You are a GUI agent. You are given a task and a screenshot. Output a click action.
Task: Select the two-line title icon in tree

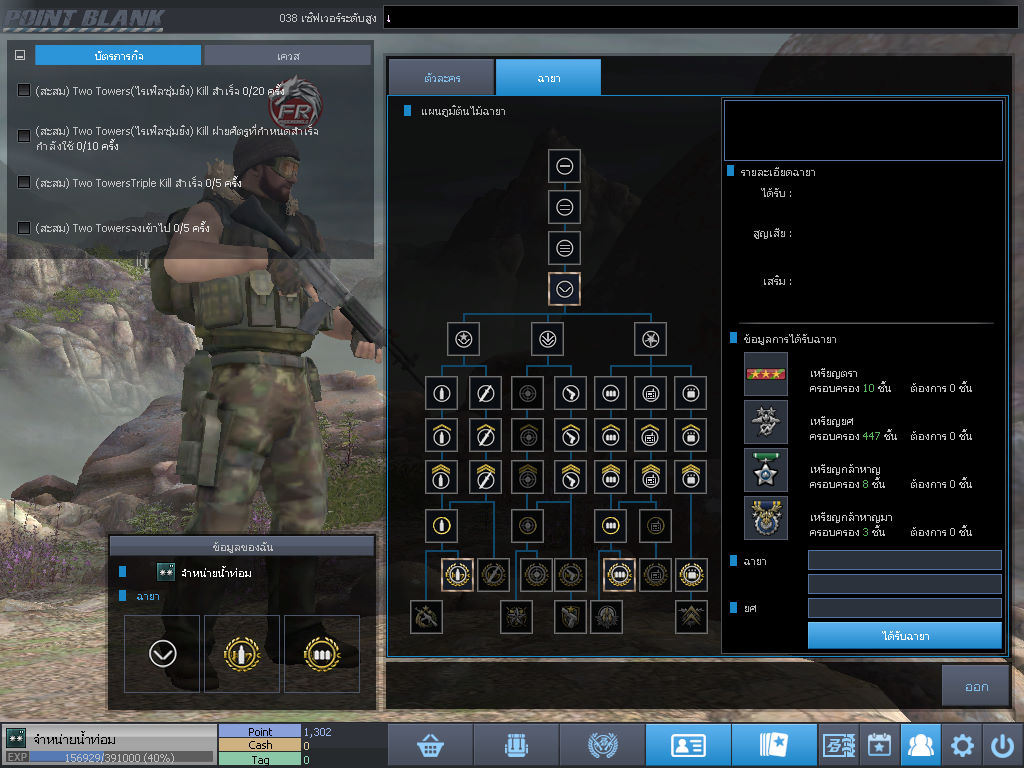[x=564, y=208]
